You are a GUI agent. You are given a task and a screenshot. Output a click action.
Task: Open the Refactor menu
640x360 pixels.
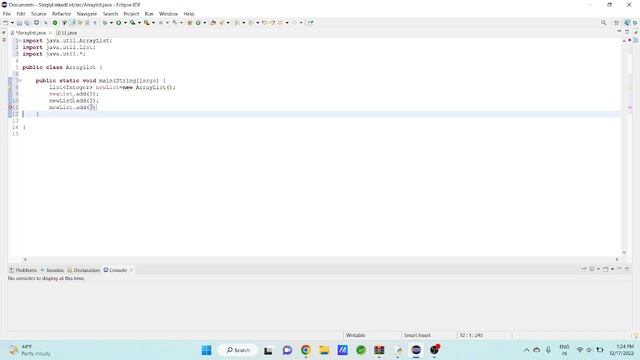coord(61,14)
